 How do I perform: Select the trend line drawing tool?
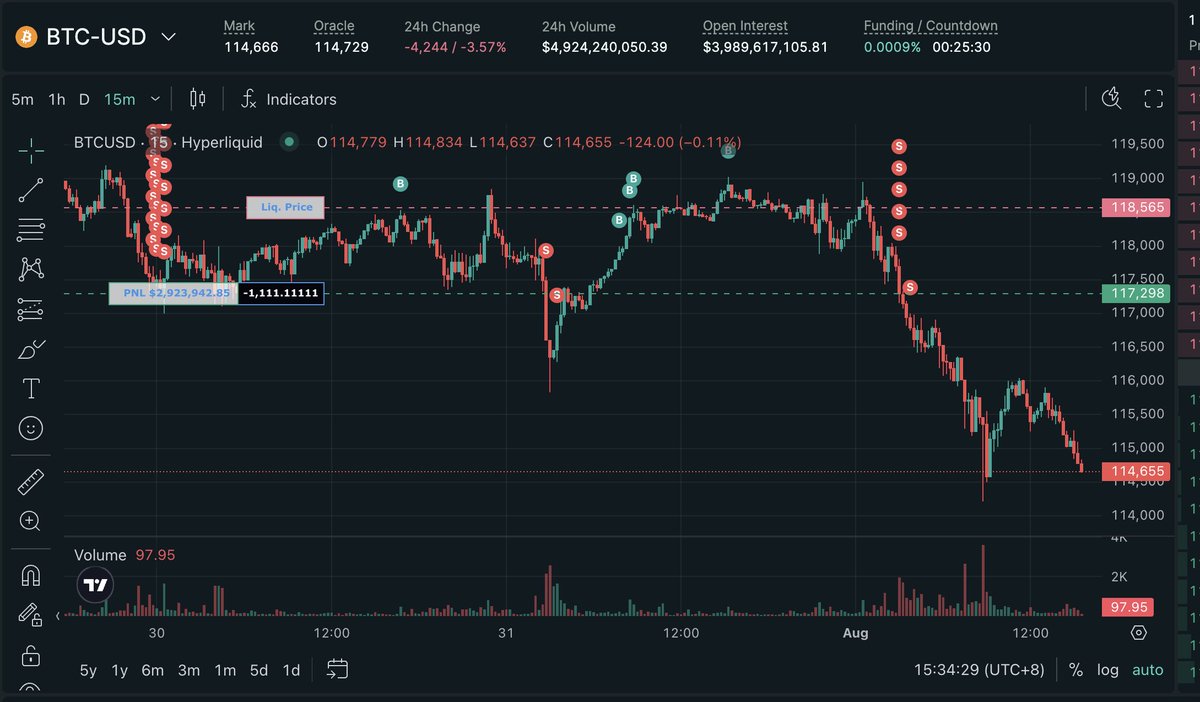[x=31, y=190]
